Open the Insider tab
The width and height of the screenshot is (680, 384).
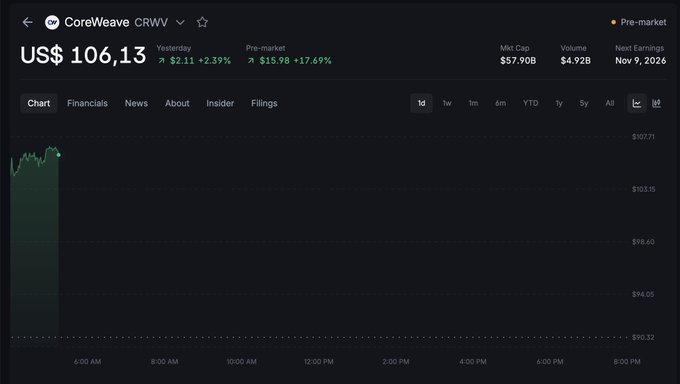point(220,103)
